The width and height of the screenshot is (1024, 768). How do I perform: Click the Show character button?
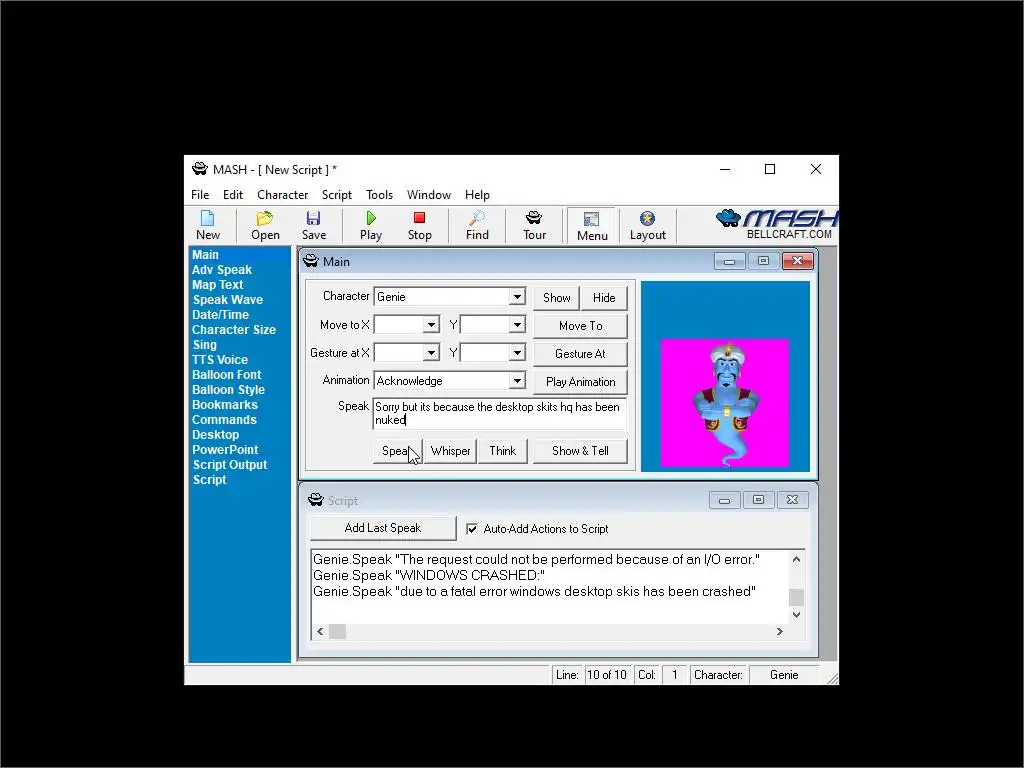click(x=556, y=298)
